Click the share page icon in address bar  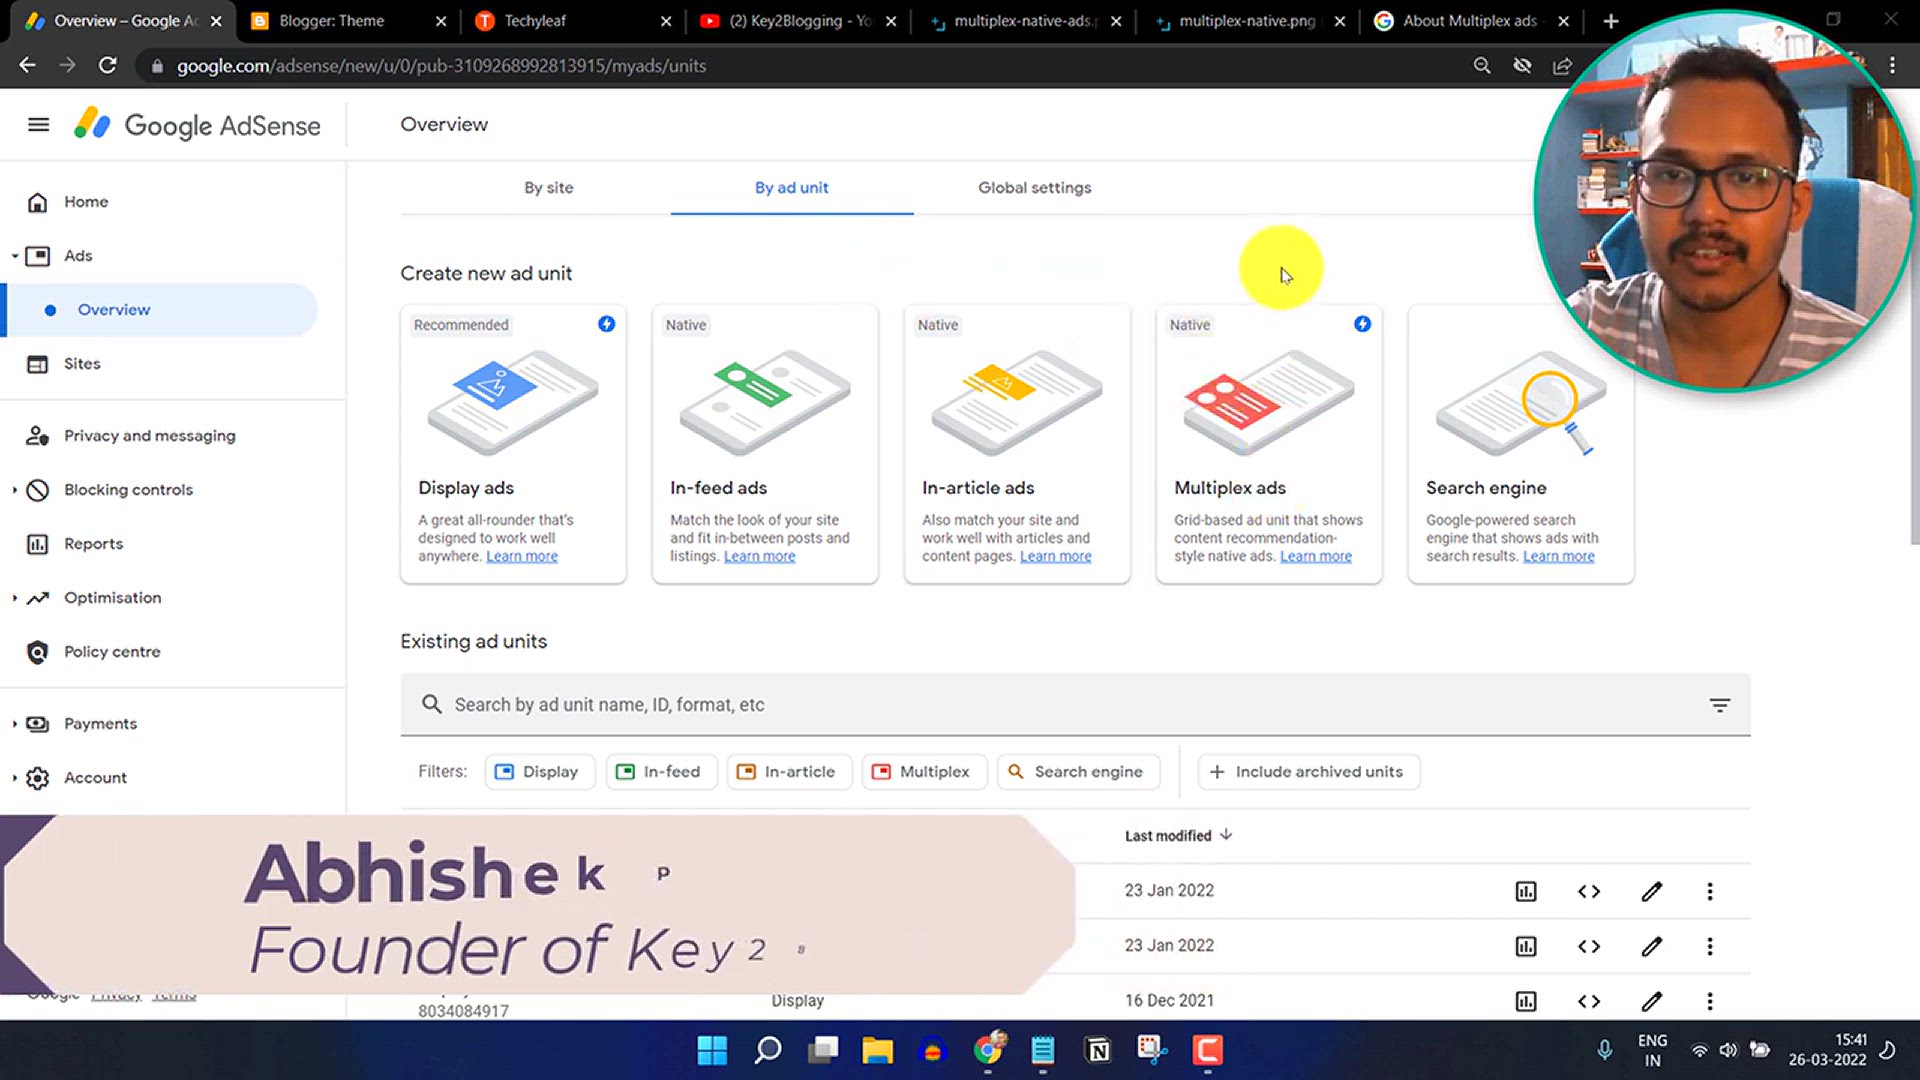tap(1562, 66)
